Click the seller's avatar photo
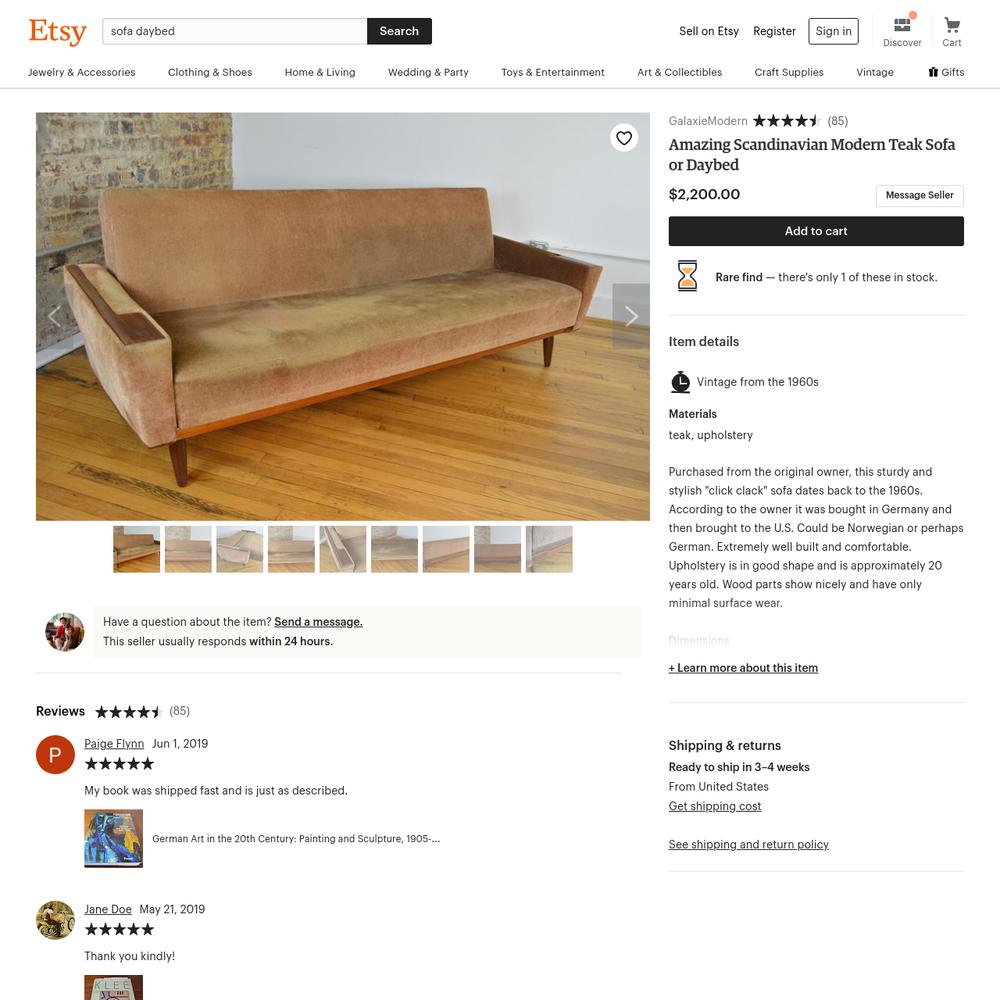Screen dimensions: 1000x1000 [x=64, y=631]
